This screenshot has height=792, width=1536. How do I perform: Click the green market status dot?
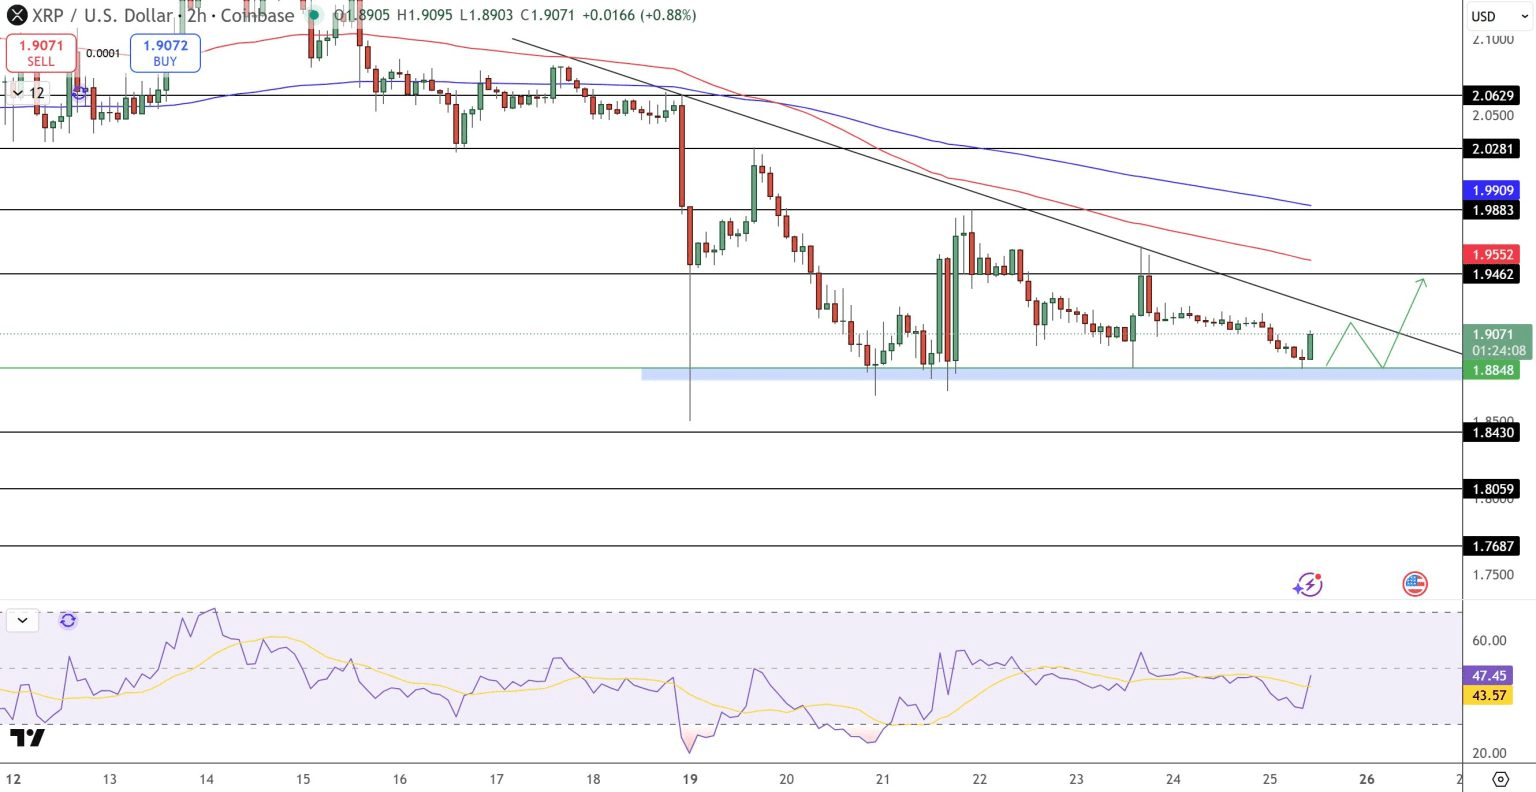tap(314, 15)
